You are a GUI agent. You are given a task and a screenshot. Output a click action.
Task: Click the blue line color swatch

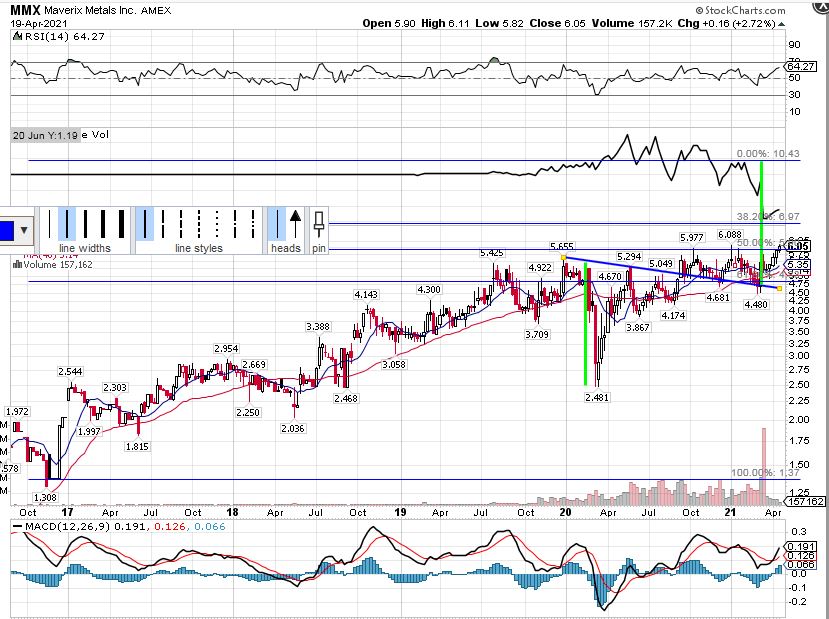click(6, 230)
